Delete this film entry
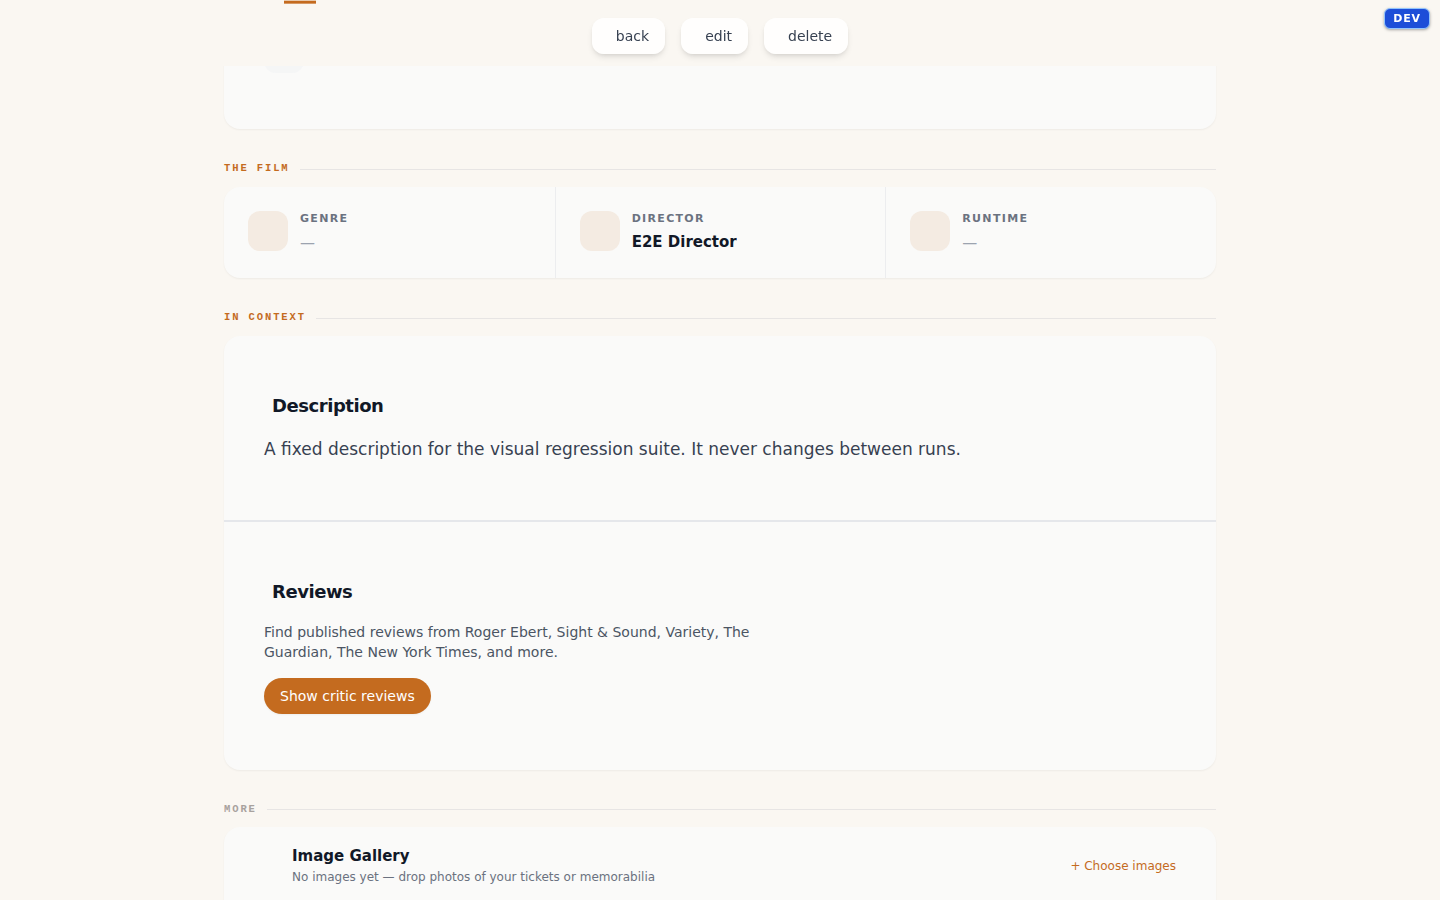The width and height of the screenshot is (1440, 900). point(806,36)
